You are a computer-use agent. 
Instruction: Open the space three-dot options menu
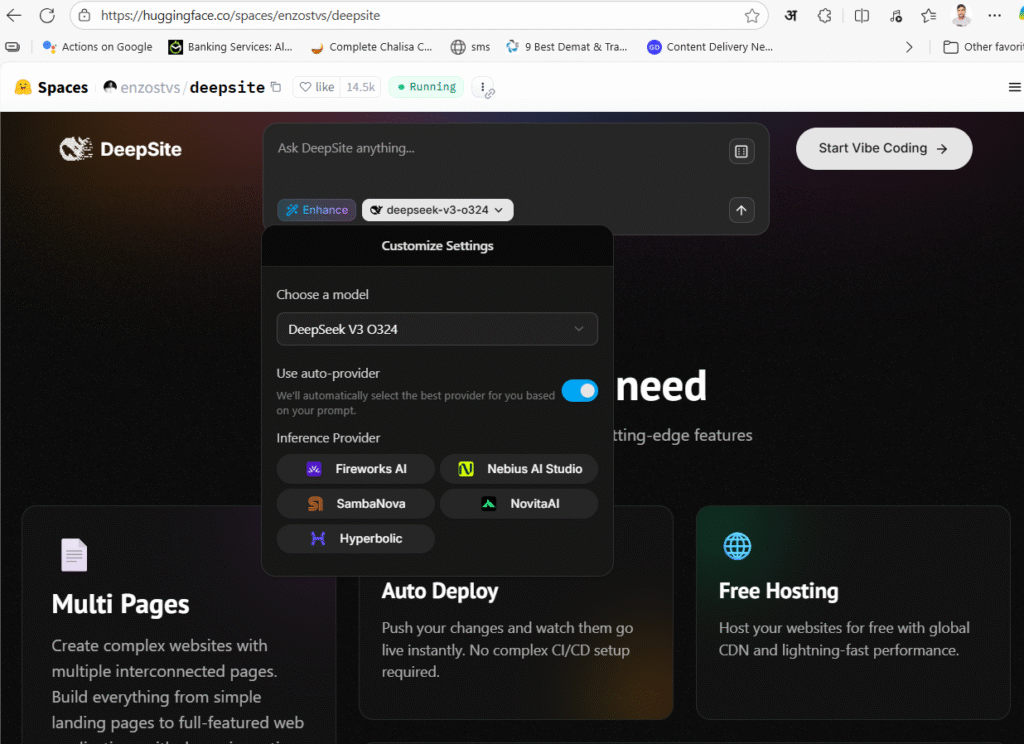pos(483,88)
